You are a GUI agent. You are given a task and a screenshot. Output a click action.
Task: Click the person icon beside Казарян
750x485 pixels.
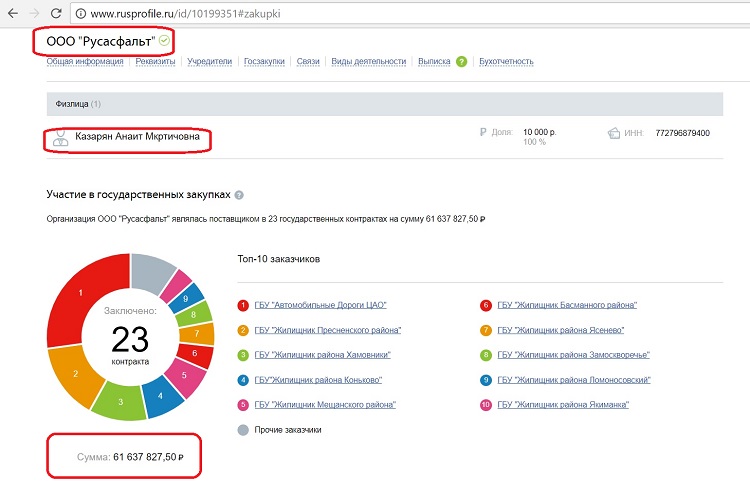(60, 138)
